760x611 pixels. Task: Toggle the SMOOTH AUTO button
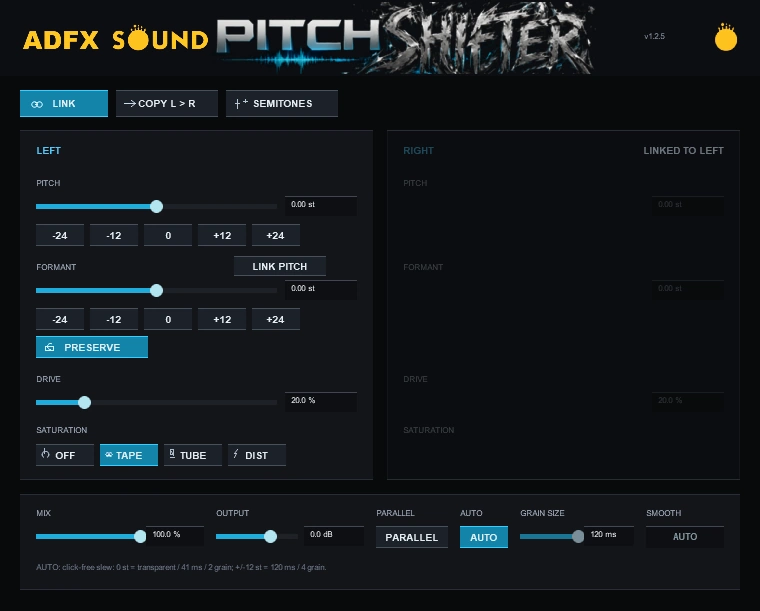(685, 537)
